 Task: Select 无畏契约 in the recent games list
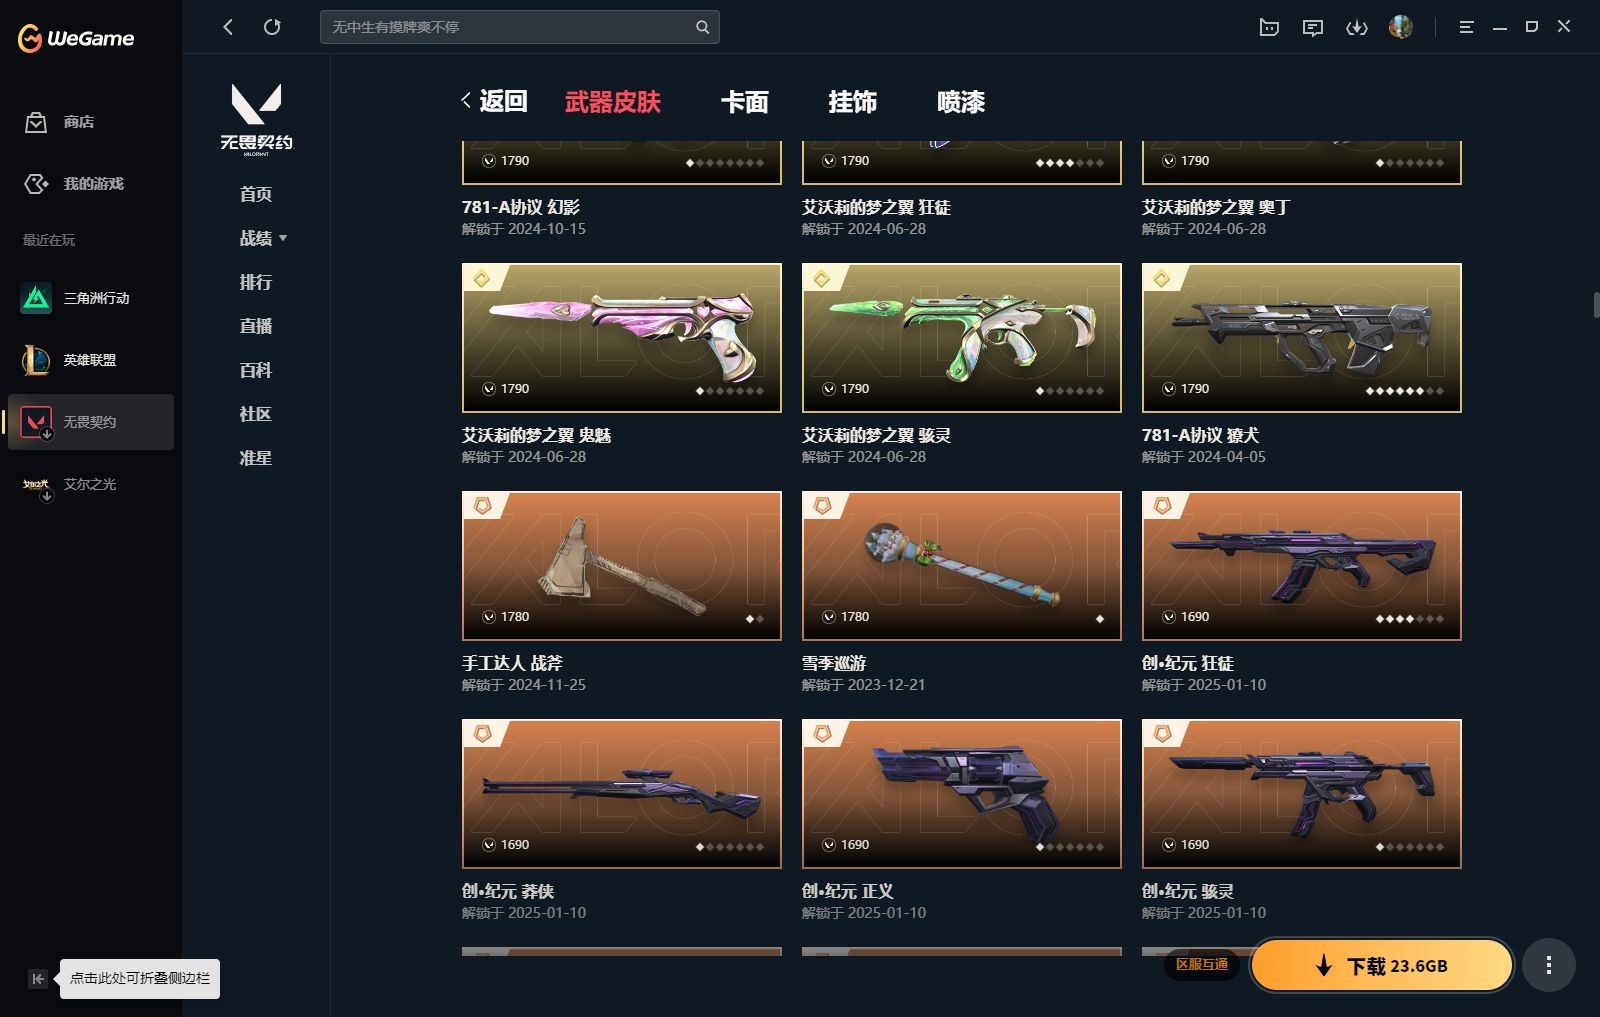coord(91,422)
